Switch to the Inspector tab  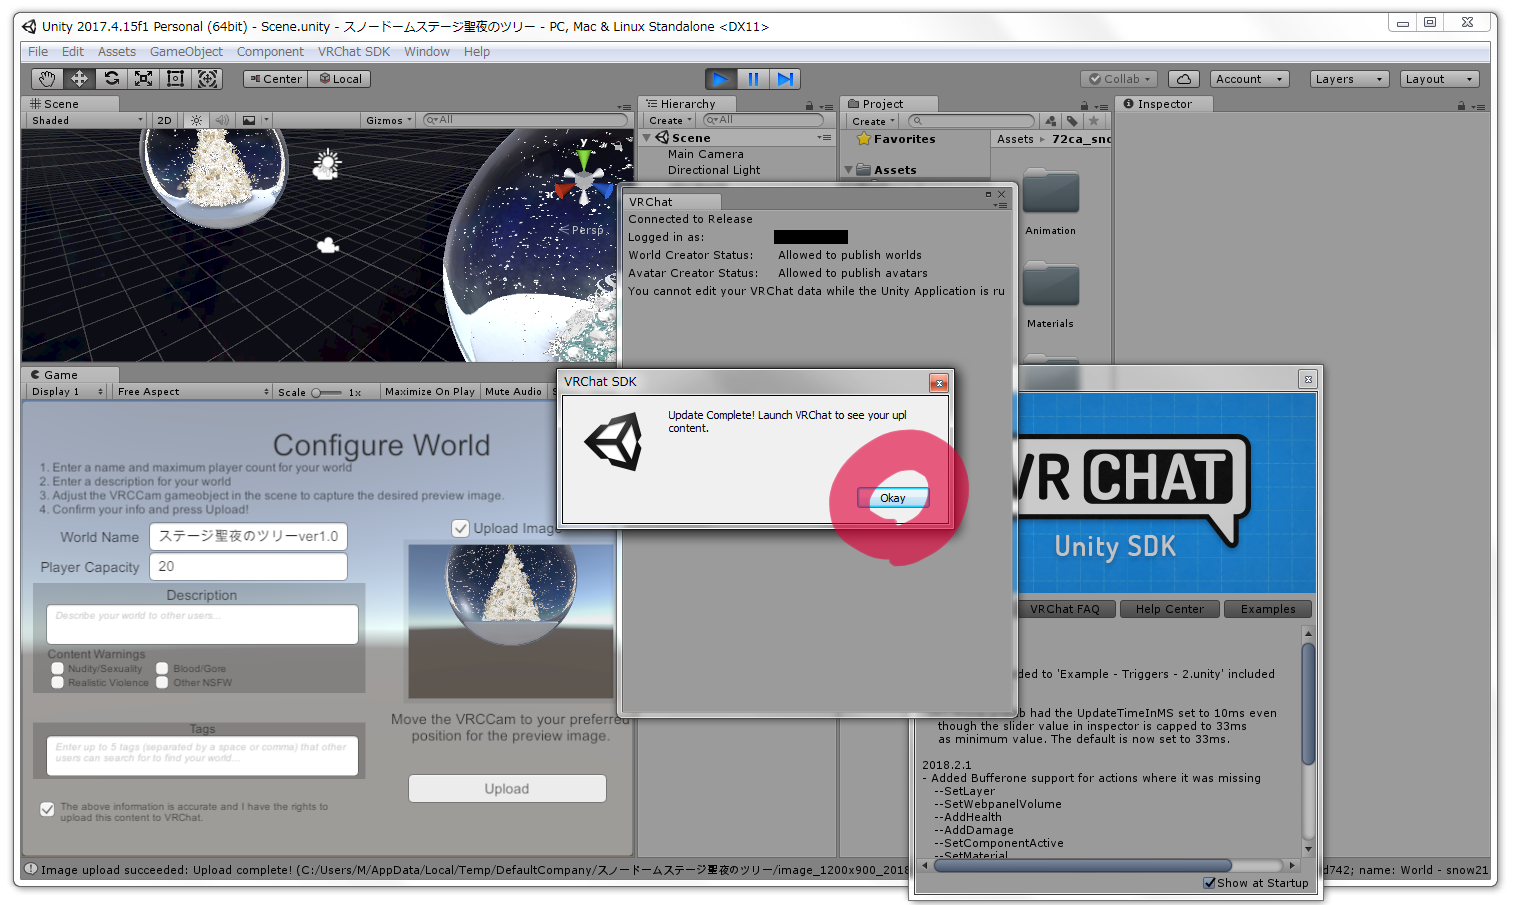click(1164, 104)
